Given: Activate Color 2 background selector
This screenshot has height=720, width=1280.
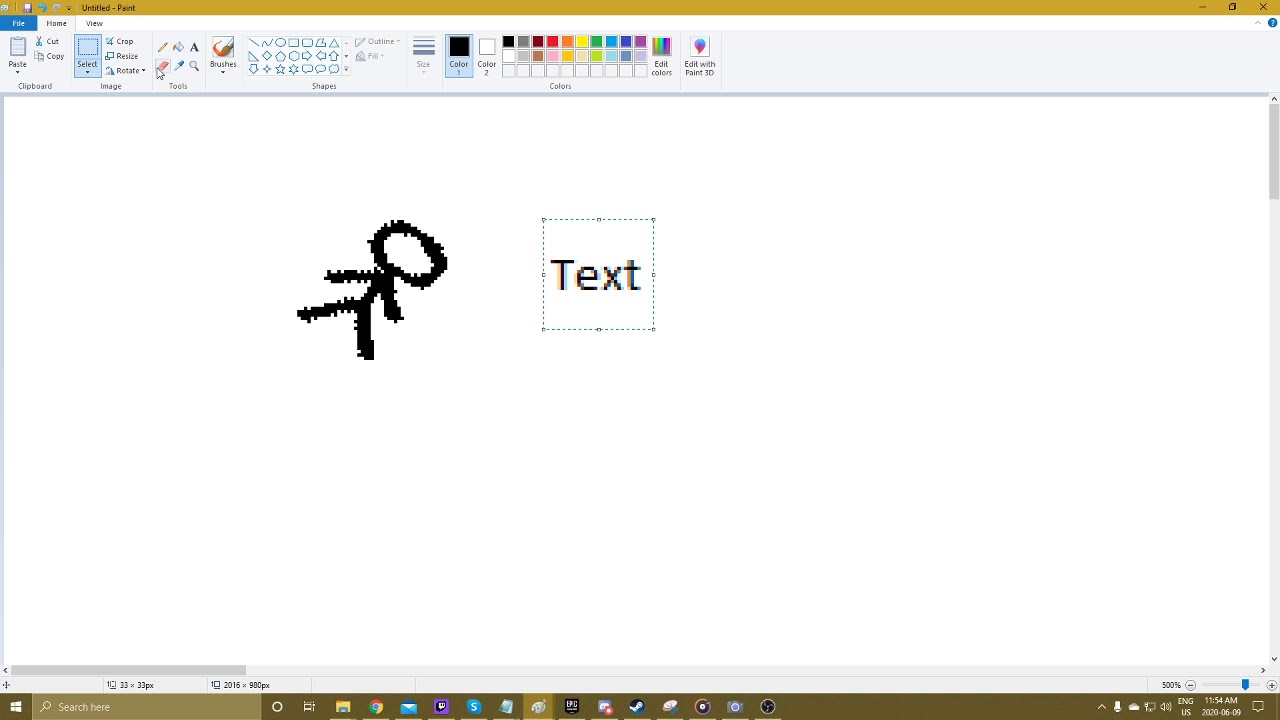Looking at the screenshot, I should click(486, 56).
